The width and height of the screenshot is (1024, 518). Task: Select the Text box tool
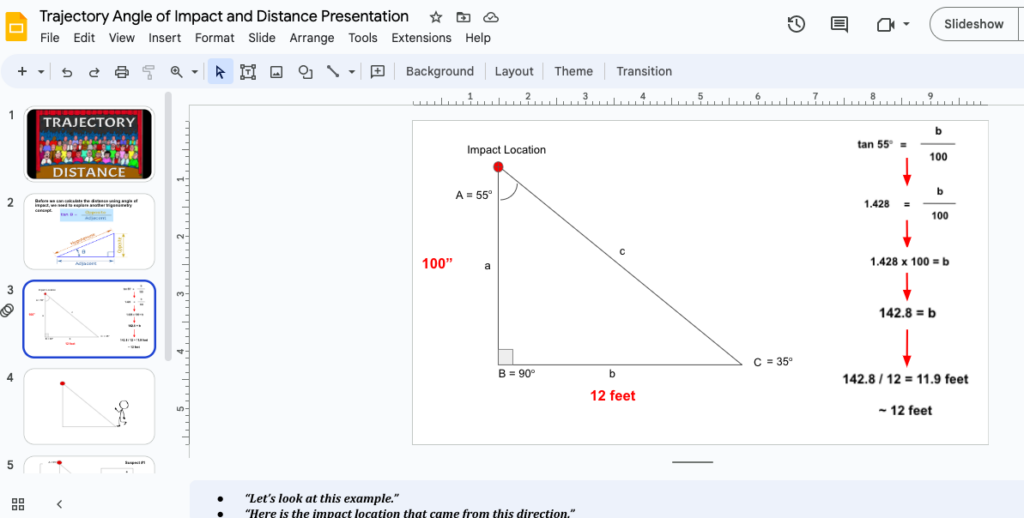[x=248, y=72]
